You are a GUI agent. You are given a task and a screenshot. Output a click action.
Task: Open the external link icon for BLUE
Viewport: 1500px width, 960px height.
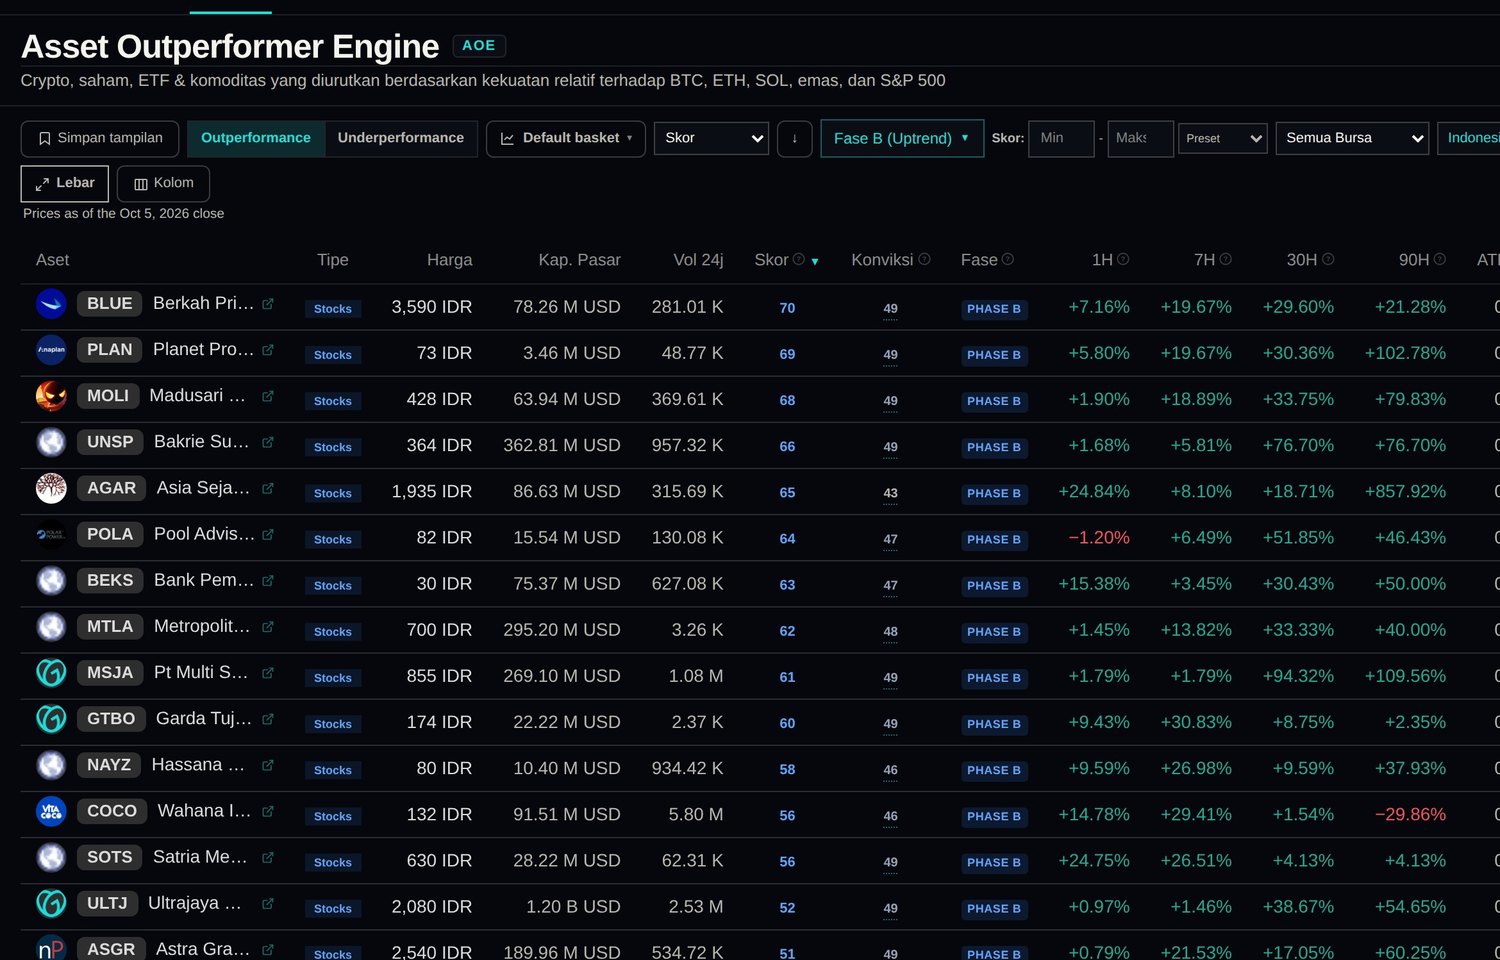(268, 304)
